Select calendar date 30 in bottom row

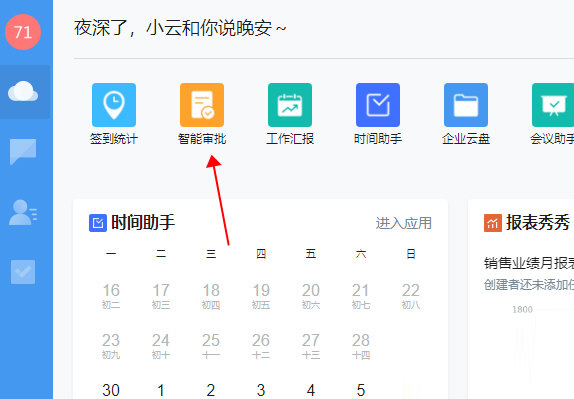pos(111,390)
